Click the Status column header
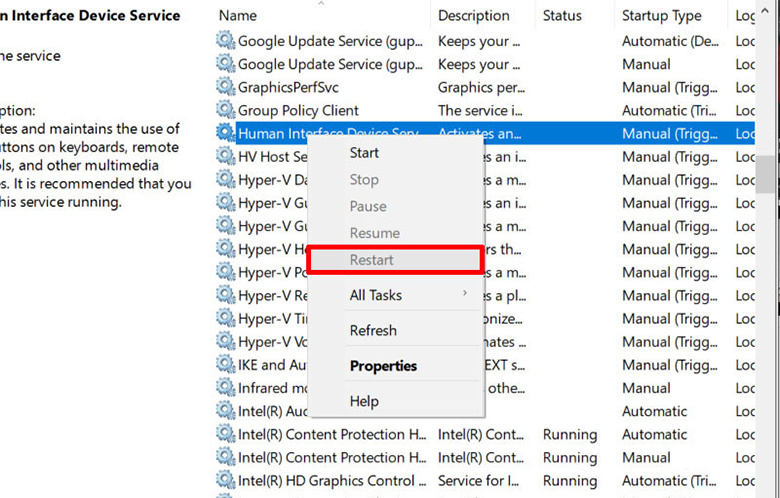The image size is (780, 498). [x=562, y=16]
